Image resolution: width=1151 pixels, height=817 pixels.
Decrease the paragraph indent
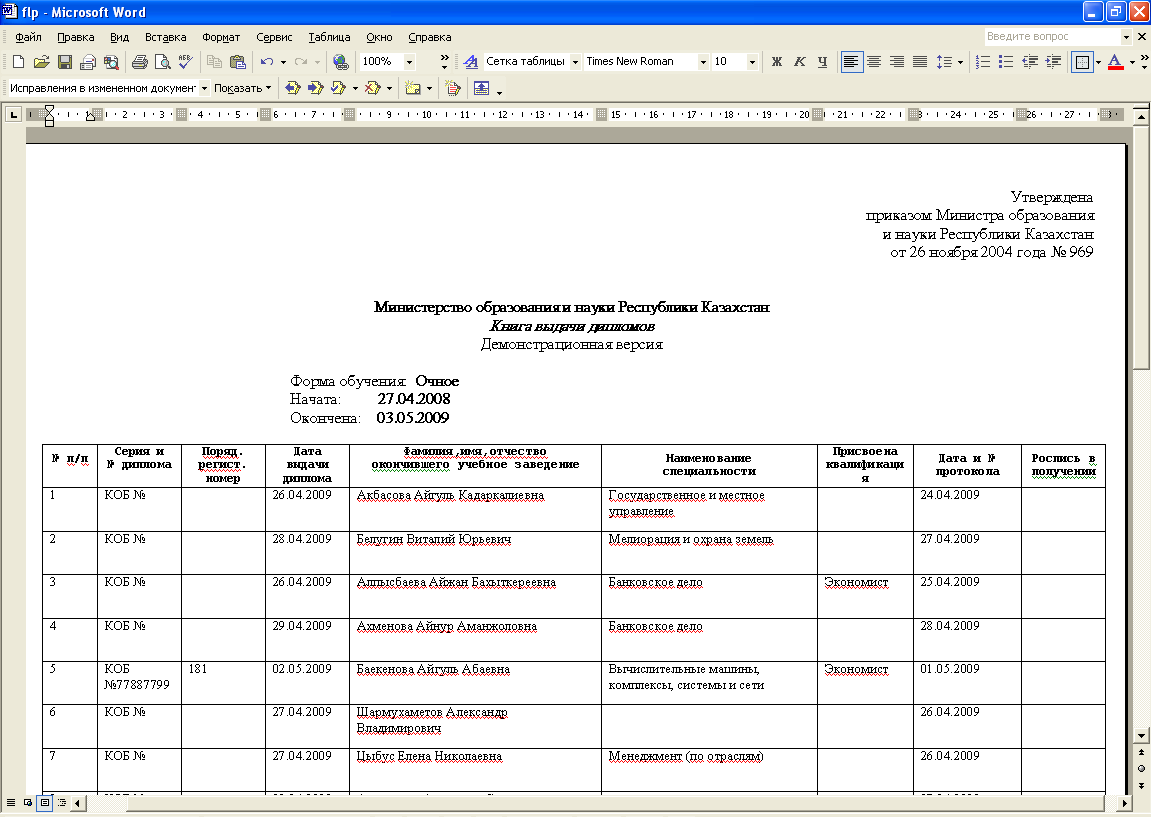(1030, 62)
